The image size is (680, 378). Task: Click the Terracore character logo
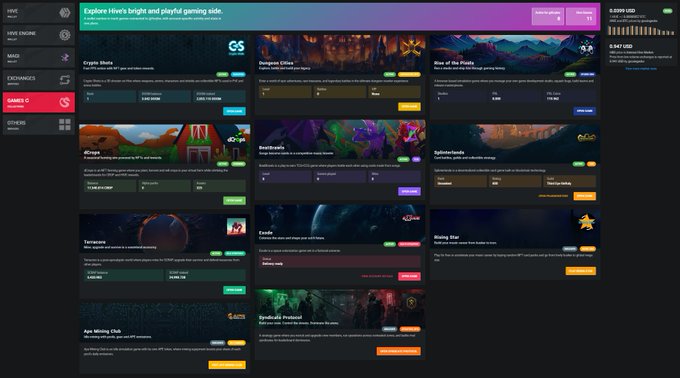coord(236,226)
